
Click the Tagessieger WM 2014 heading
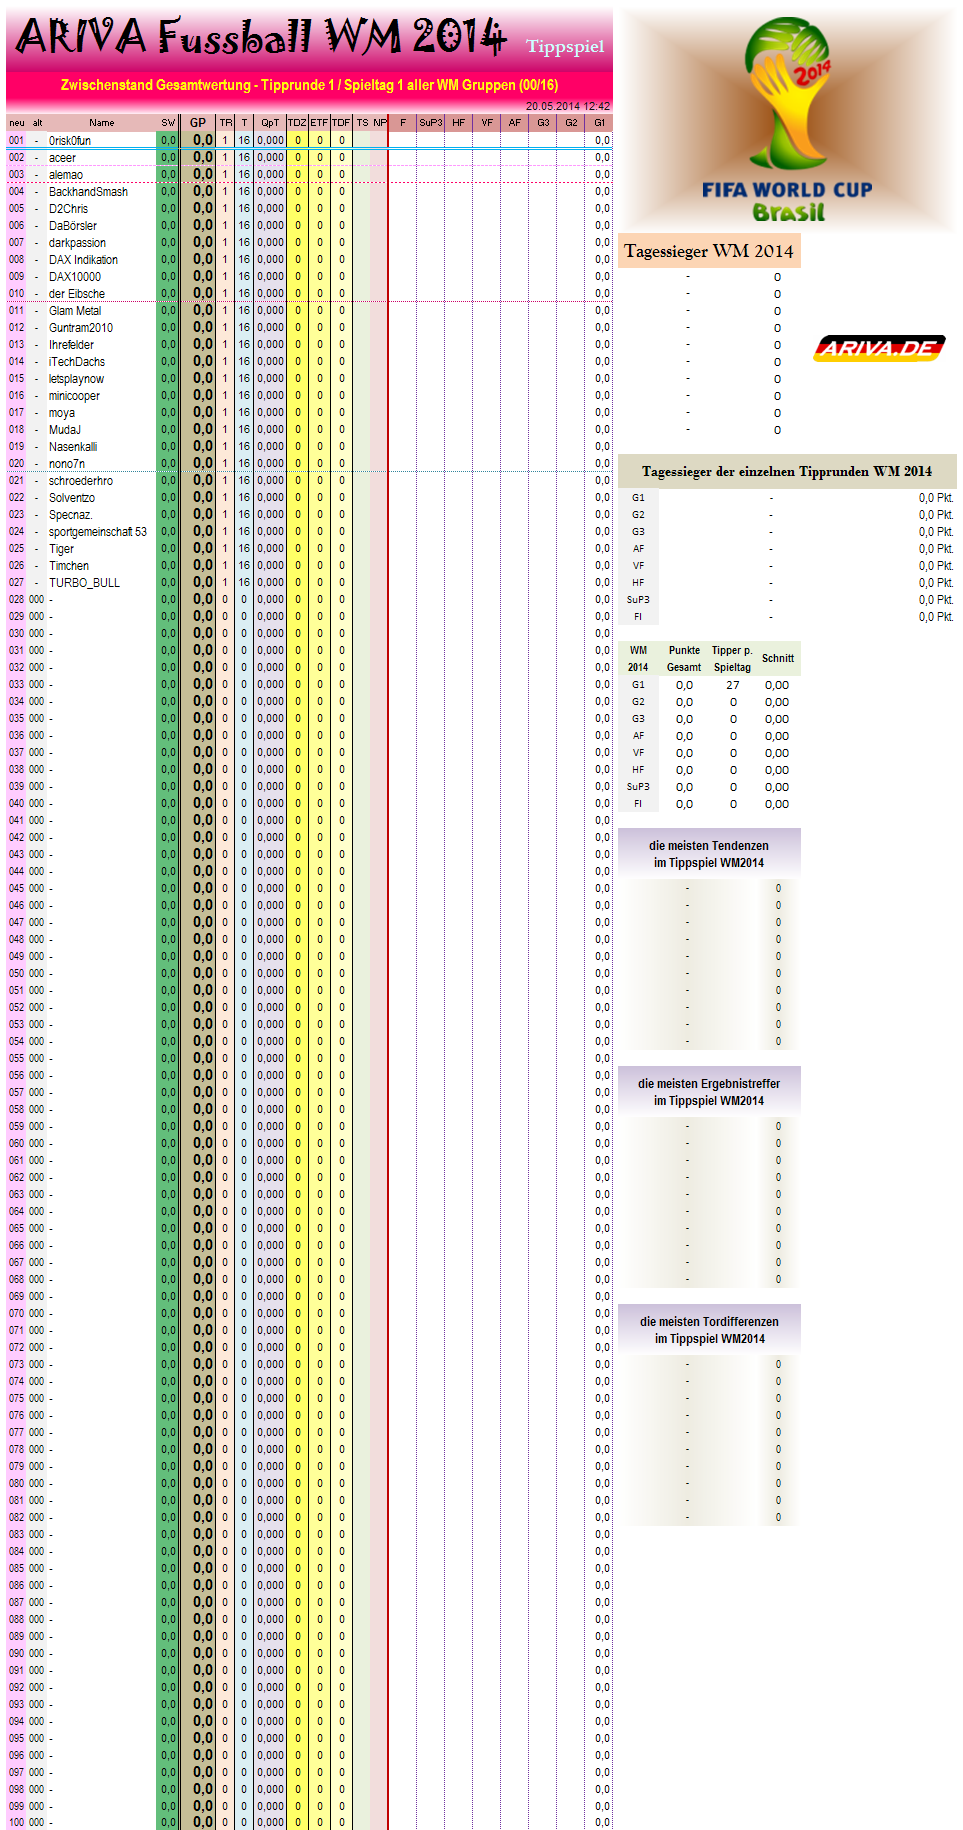[x=709, y=251]
